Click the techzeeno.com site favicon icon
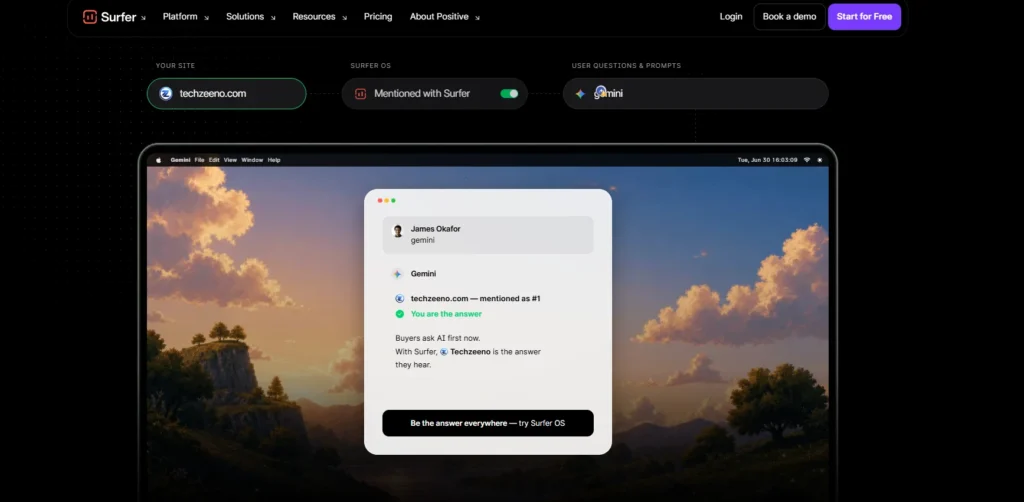This screenshot has height=502, width=1024. (166, 93)
